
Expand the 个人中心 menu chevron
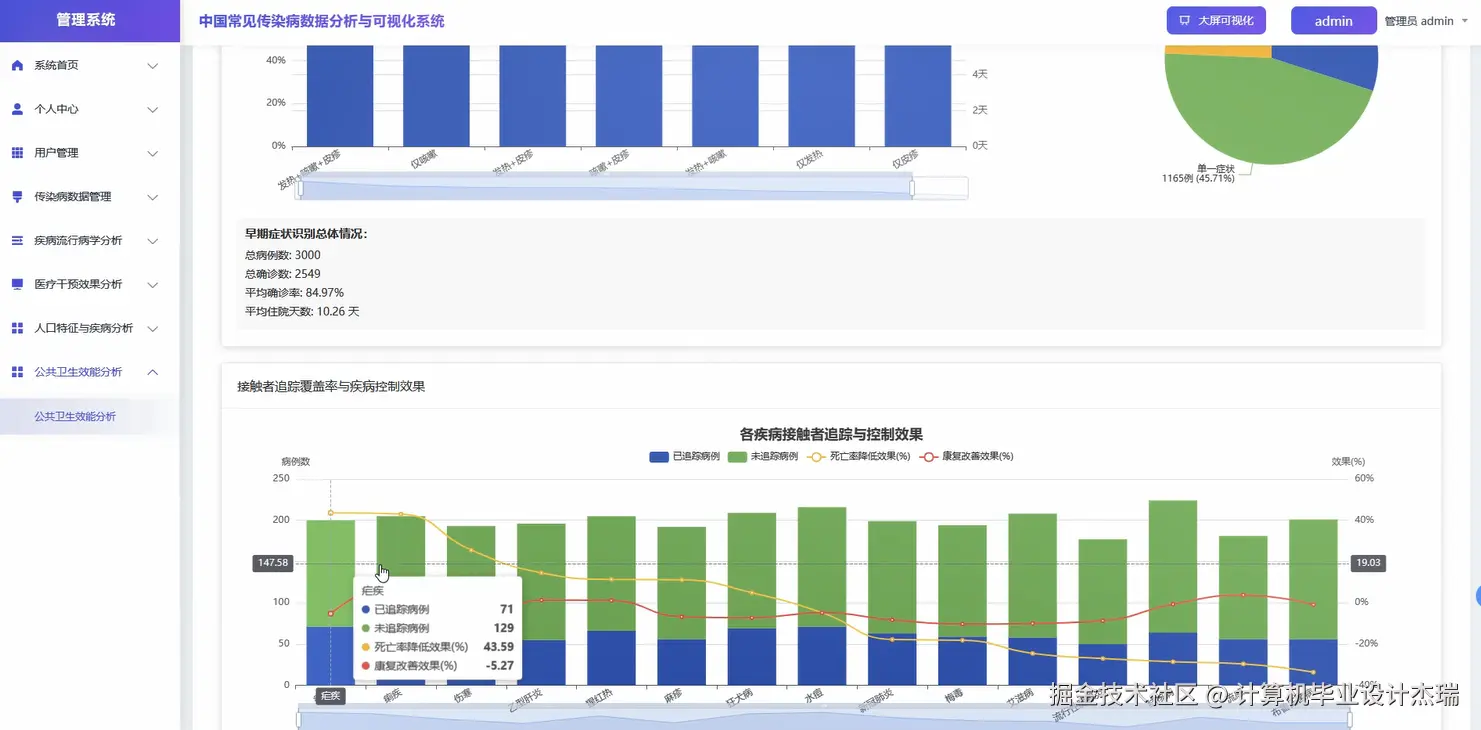coord(153,109)
